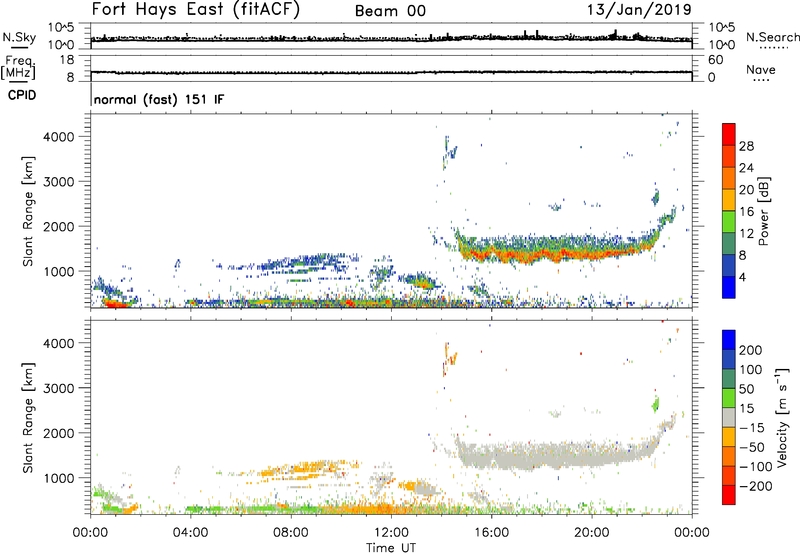Click the echo cluster near 3800 km, power panel
The height and width of the screenshot is (554, 800).
449,152
